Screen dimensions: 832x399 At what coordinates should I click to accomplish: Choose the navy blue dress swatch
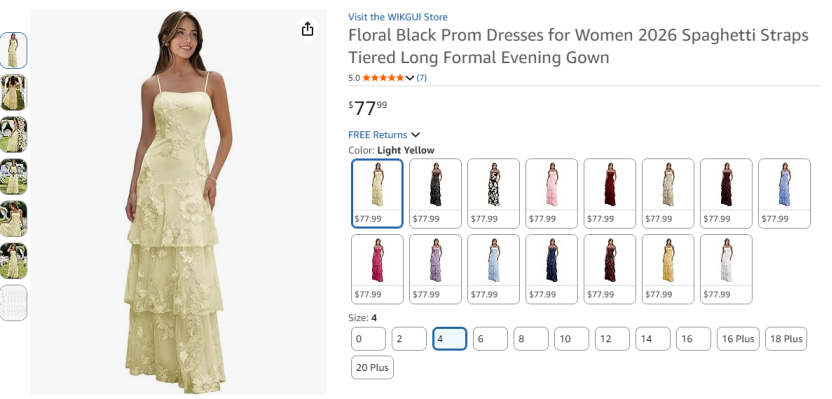pyautogui.click(x=551, y=269)
